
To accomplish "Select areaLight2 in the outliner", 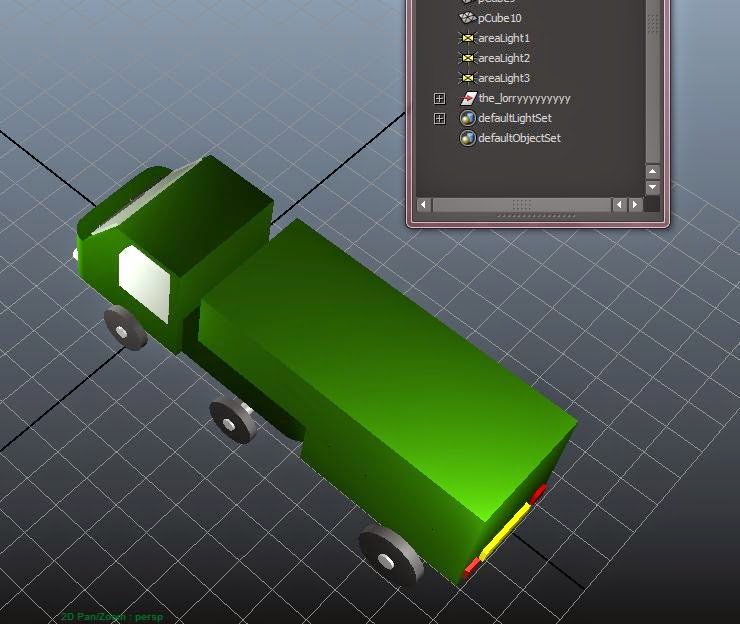I will [x=504, y=58].
